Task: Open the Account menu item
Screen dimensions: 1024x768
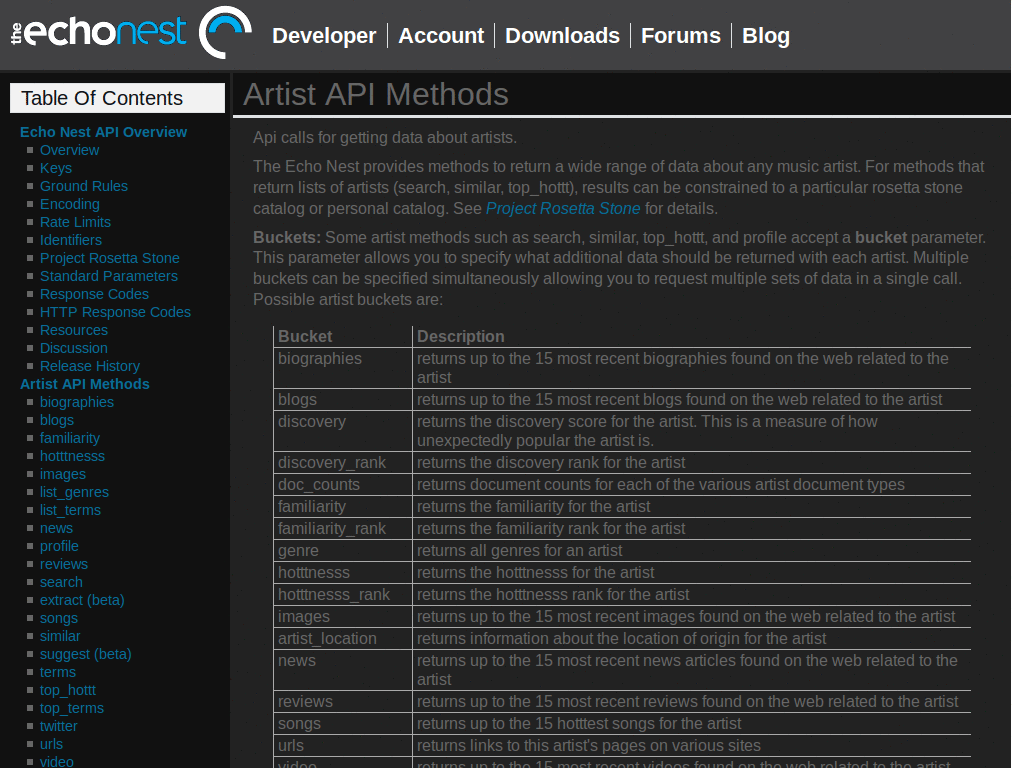Action: click(441, 35)
